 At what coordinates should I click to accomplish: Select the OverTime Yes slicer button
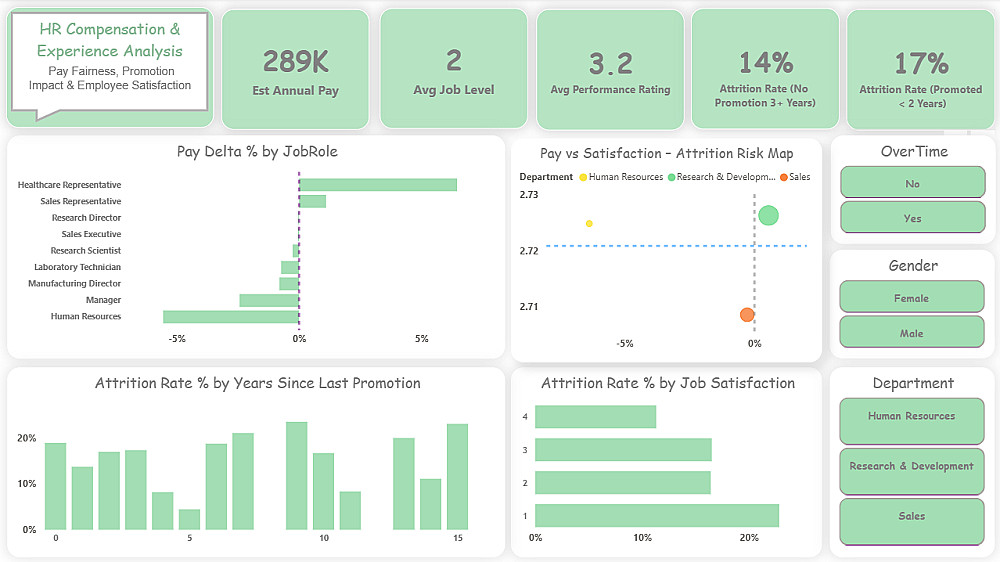coord(913,218)
